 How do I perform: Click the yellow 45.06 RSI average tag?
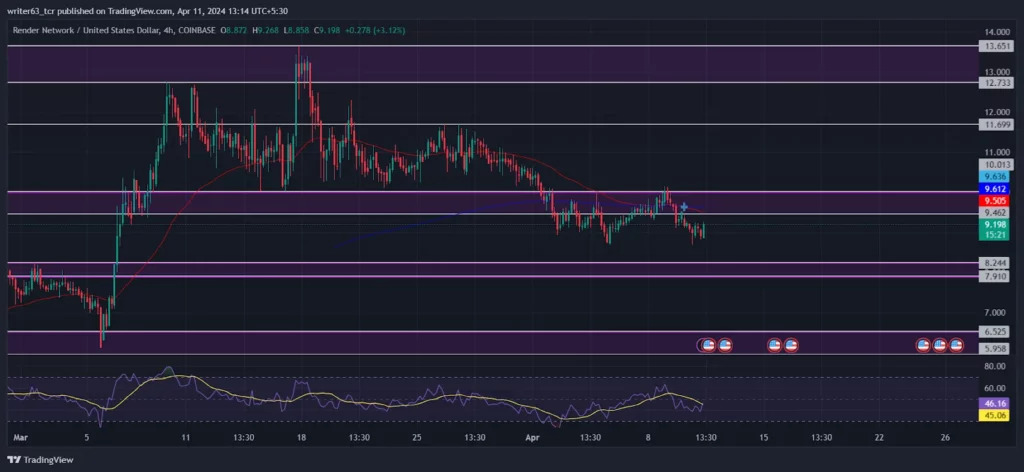click(996, 415)
